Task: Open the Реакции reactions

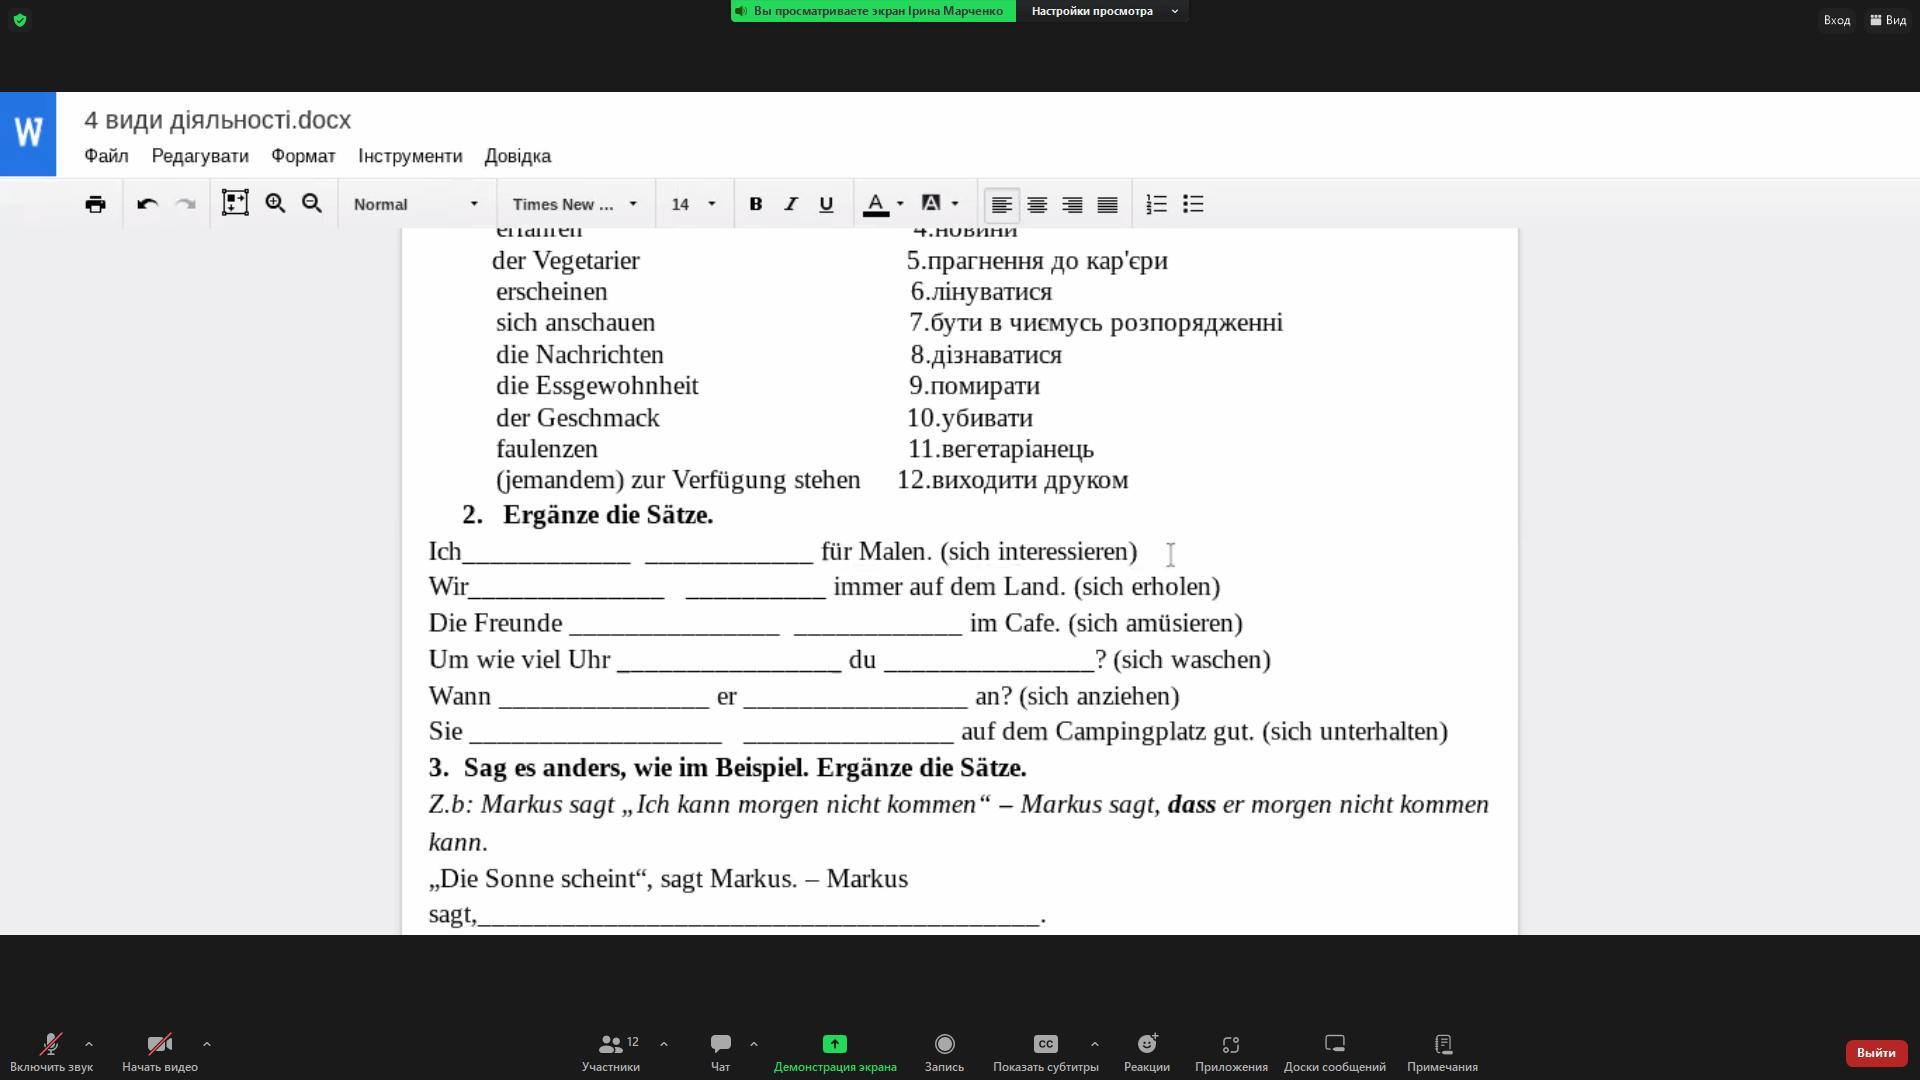Action: click(x=1147, y=1053)
